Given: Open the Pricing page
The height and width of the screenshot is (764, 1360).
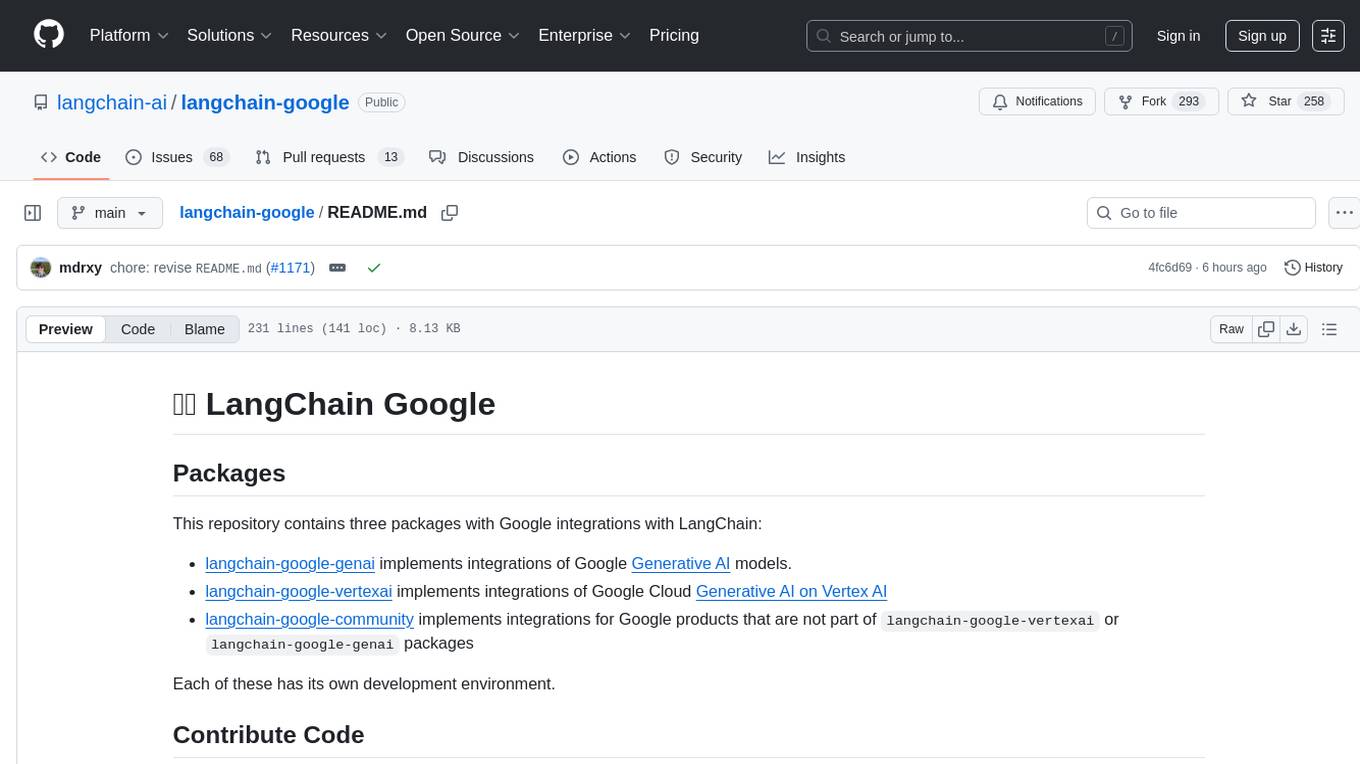Looking at the screenshot, I should coord(674,35).
